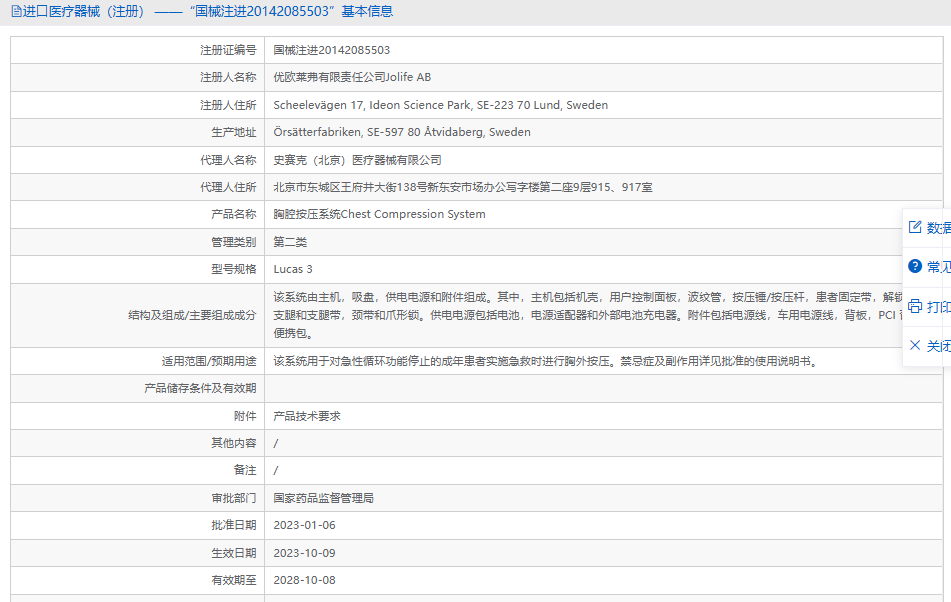Screen dimensions: 951x602
Task: Click the 代理人名称 row label
Action: pyautogui.click(x=228, y=160)
